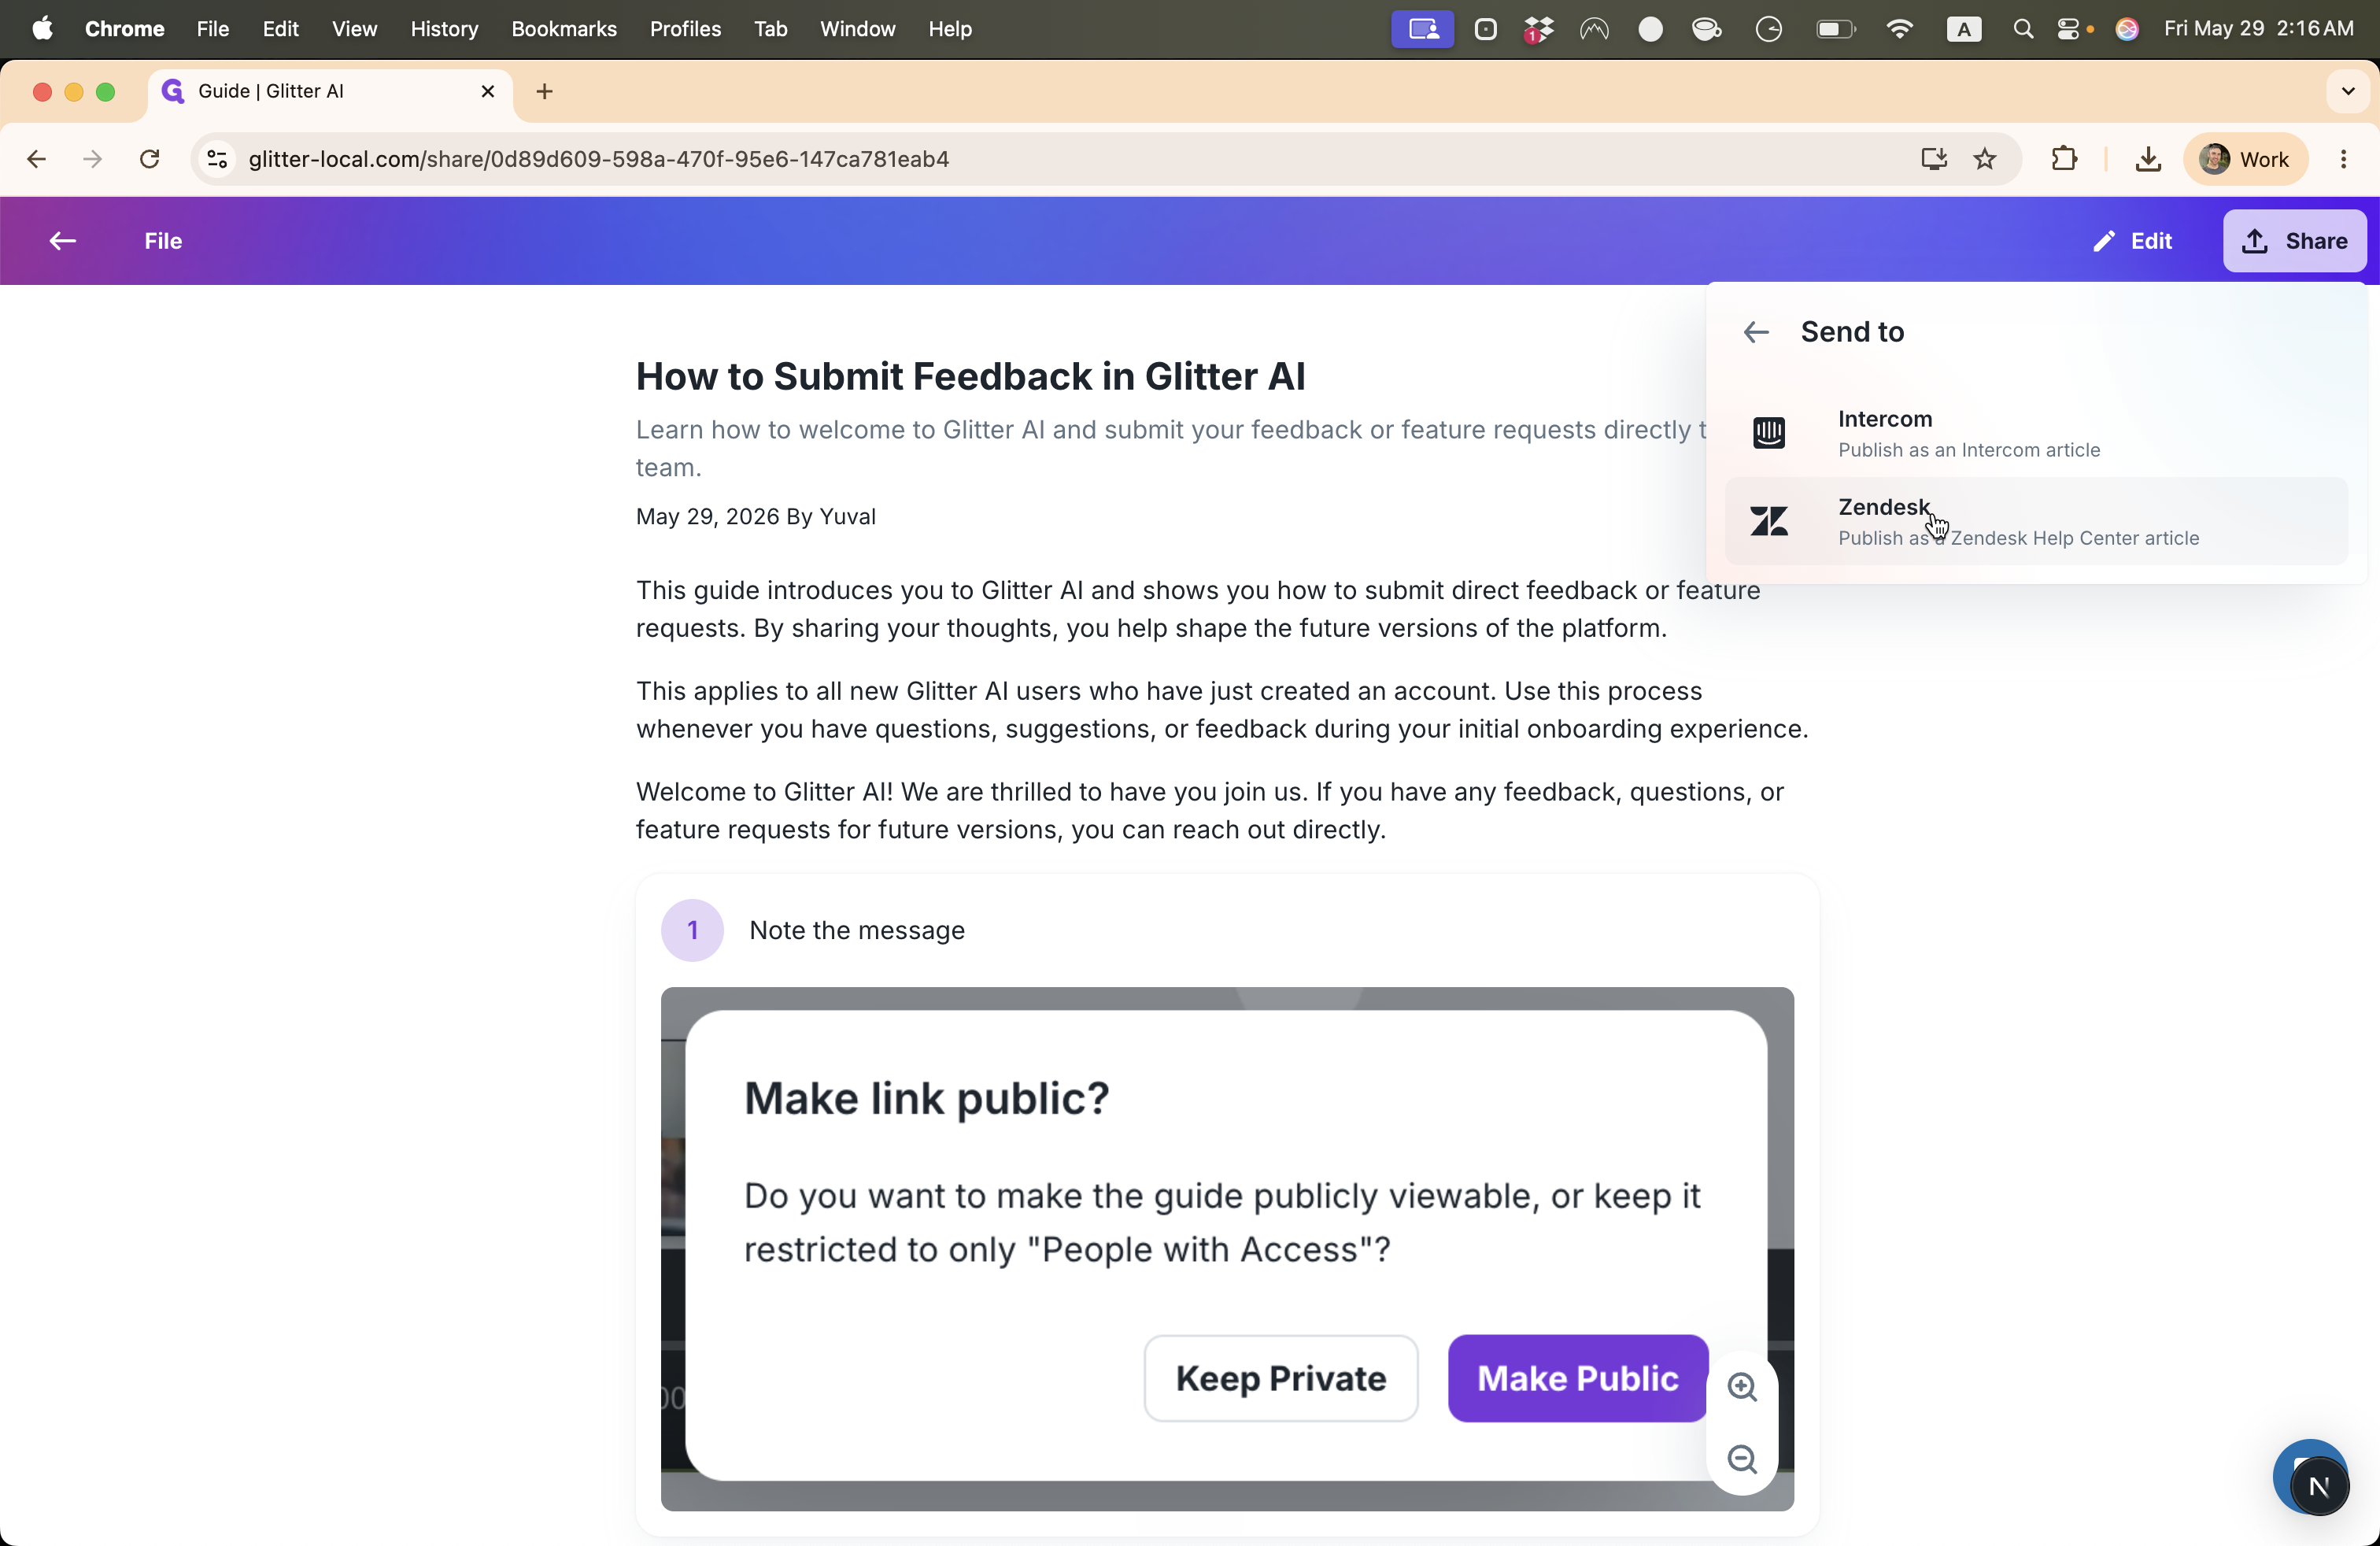Open the Work profile button
This screenshot has height=1546, width=2380.
[2245, 159]
